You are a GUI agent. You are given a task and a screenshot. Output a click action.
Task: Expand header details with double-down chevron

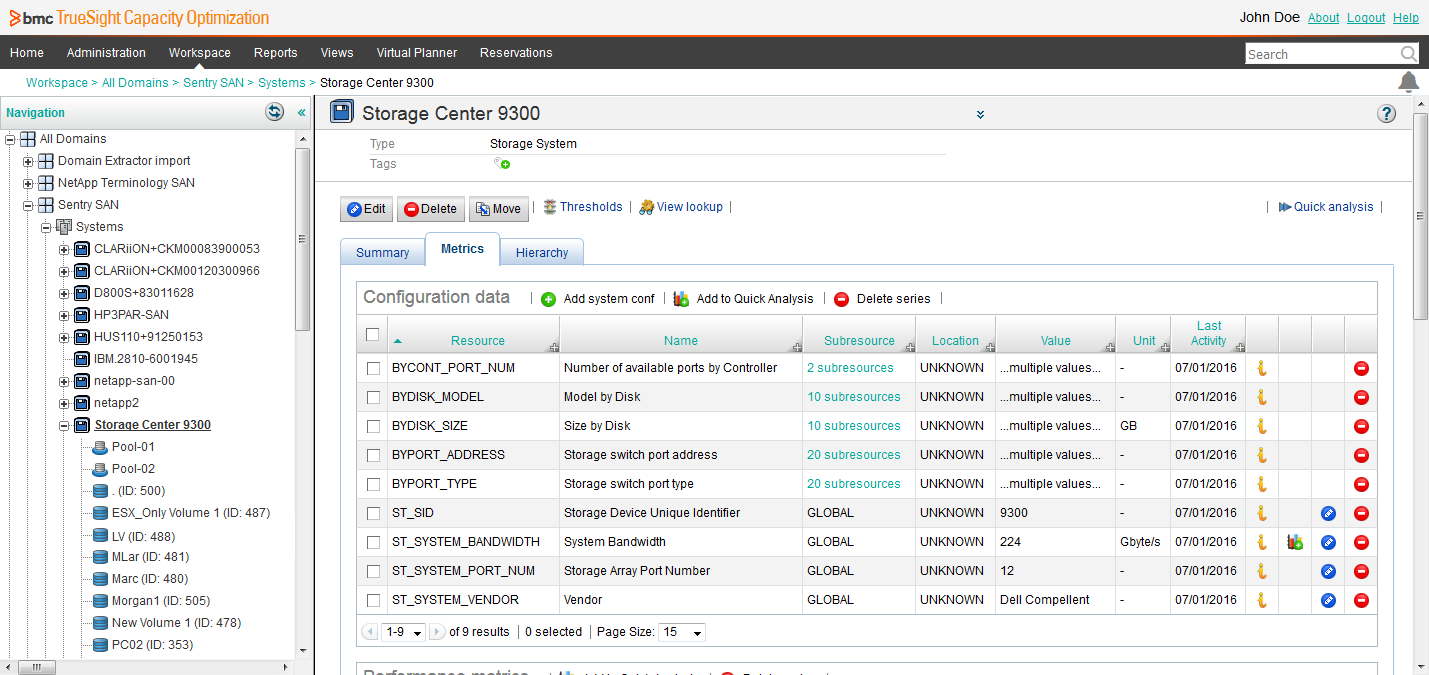tap(981, 114)
